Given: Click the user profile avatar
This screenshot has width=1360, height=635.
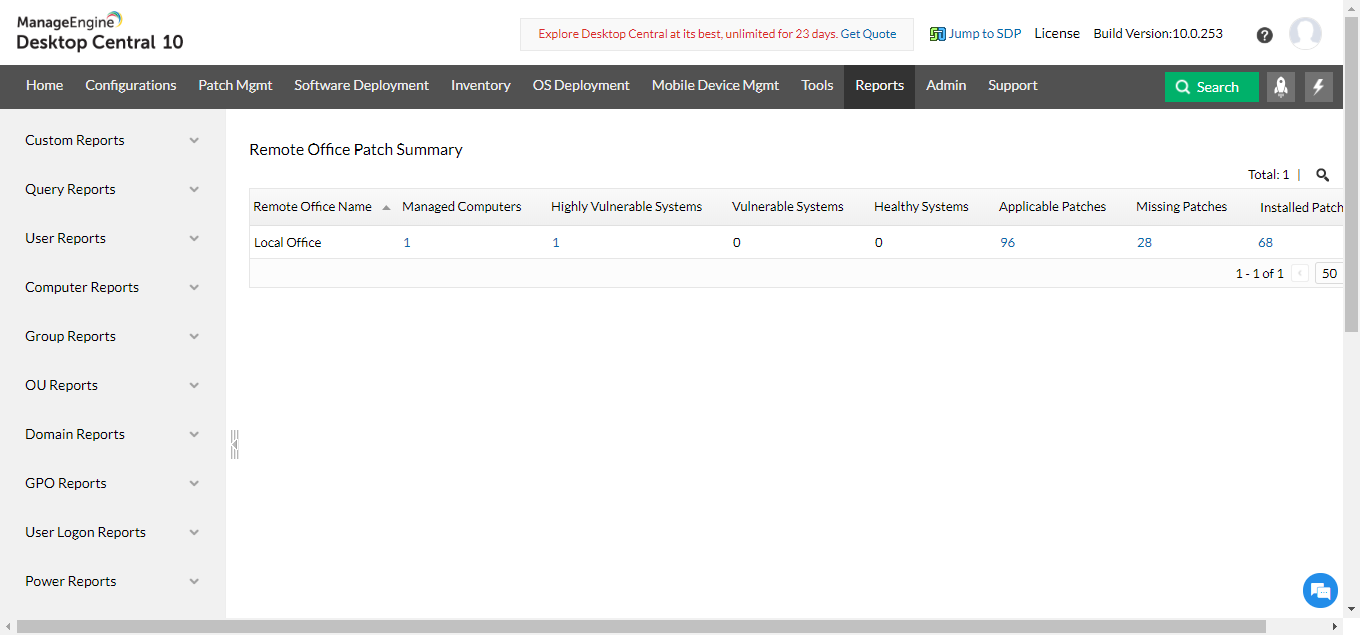Looking at the screenshot, I should [x=1305, y=34].
